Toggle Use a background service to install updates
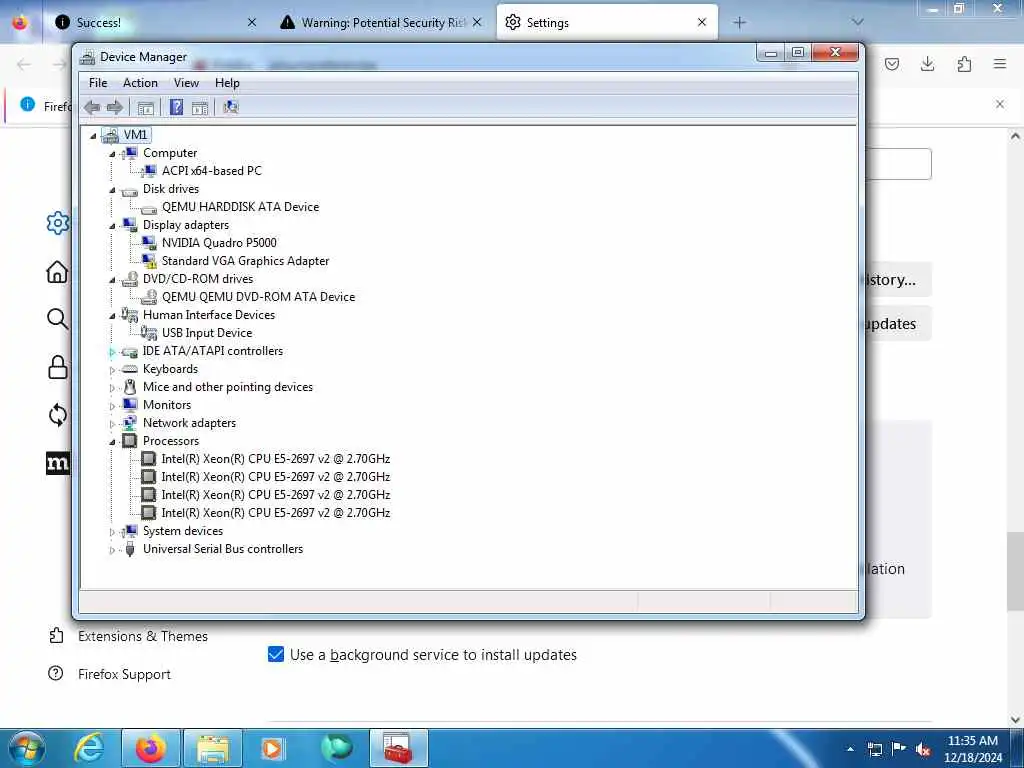This screenshot has width=1024, height=768. 276,654
